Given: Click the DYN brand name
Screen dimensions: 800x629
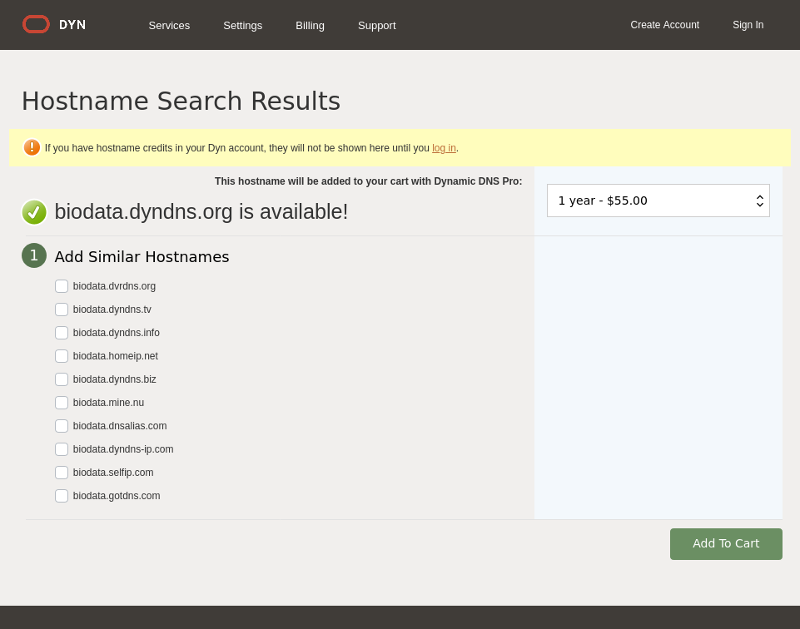Looking at the screenshot, I should 72,25.
